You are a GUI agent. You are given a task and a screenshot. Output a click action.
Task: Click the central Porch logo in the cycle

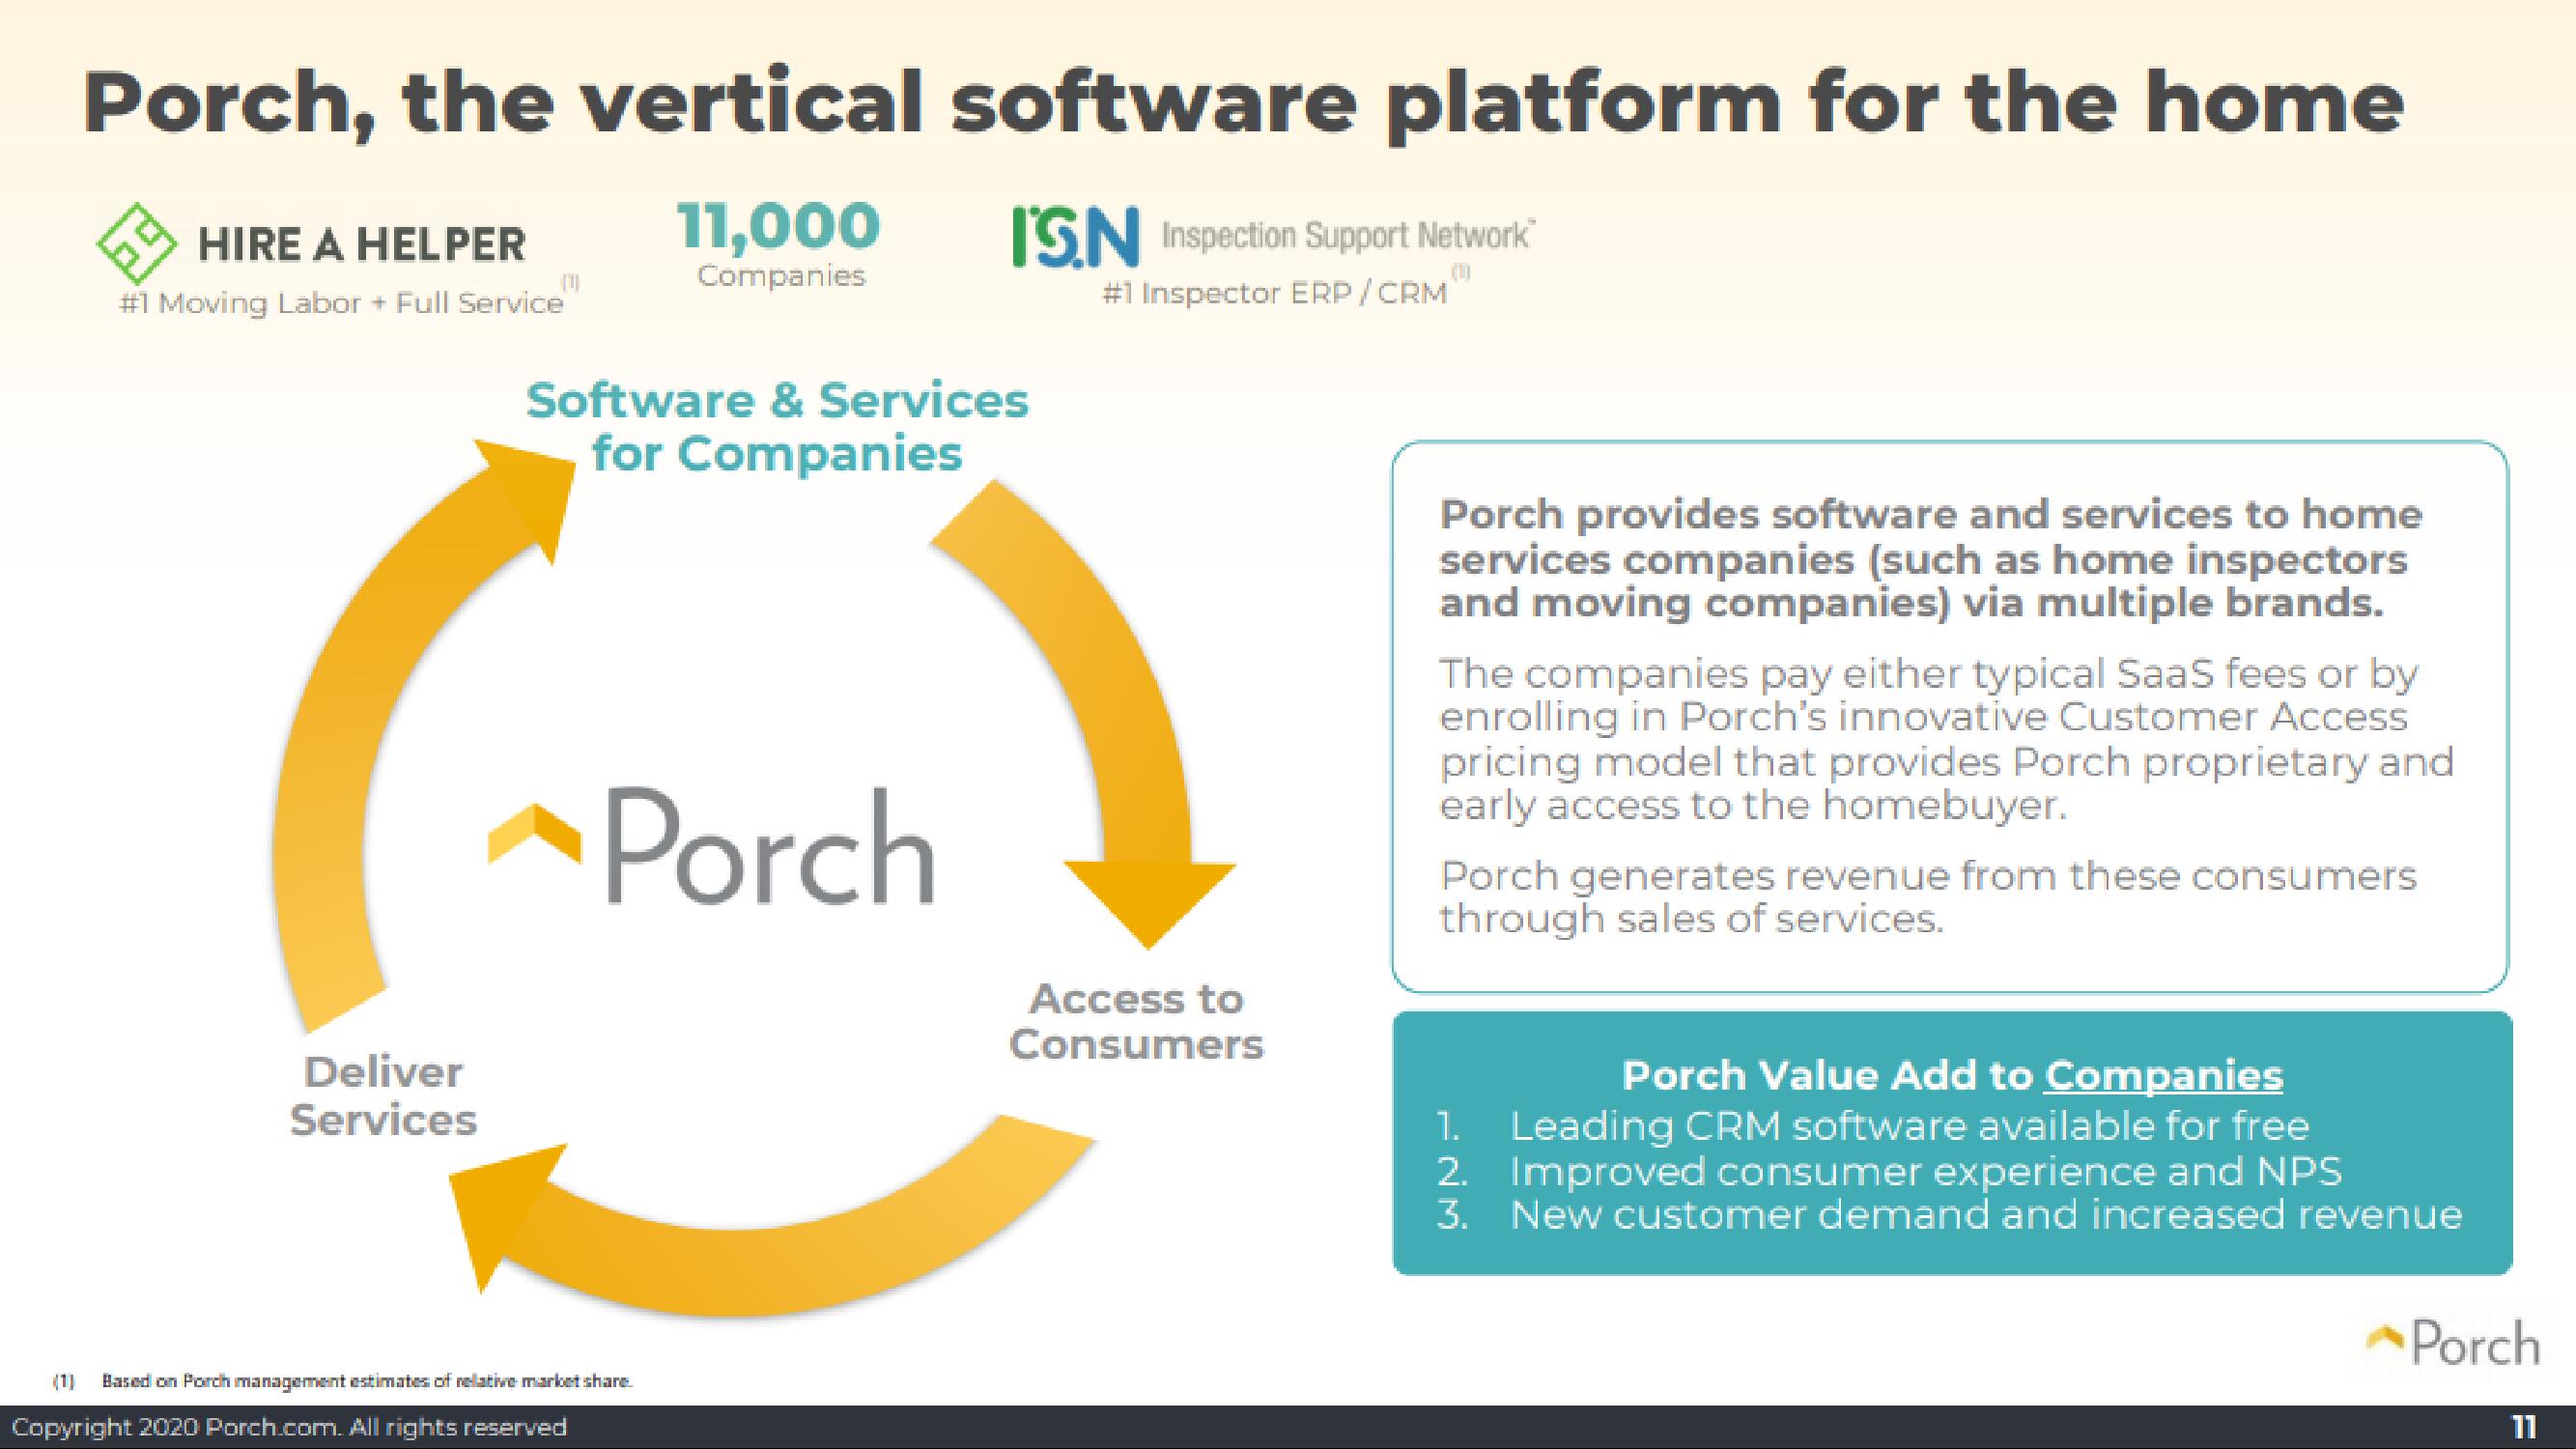point(712,846)
